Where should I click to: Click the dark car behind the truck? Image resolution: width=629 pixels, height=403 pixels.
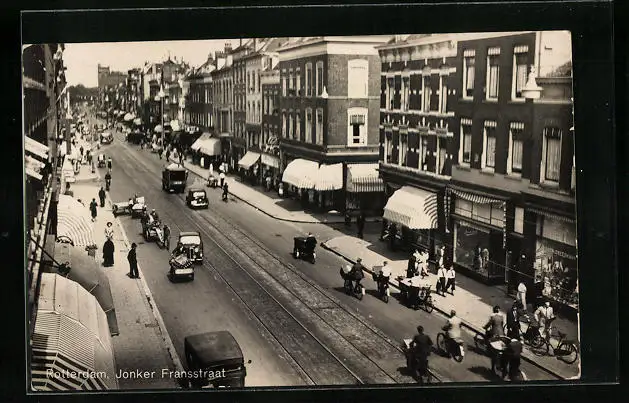197,198
